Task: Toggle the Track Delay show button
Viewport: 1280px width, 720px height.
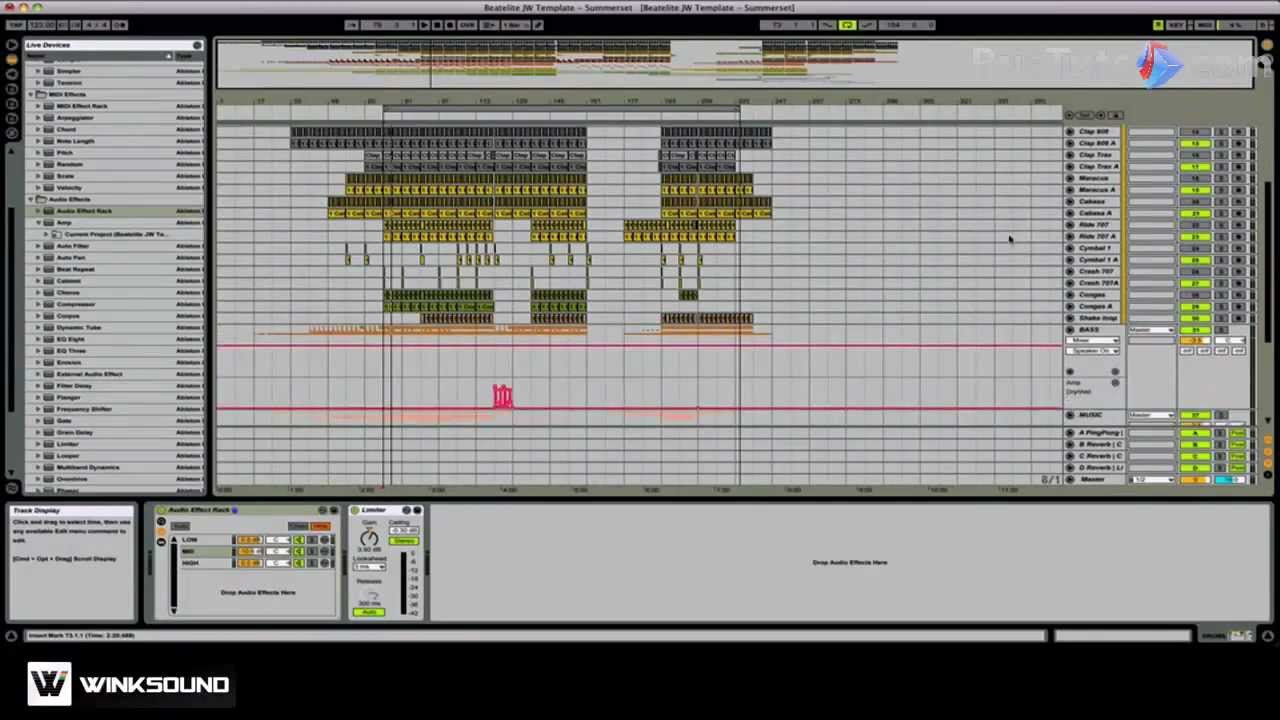Action: 1267,474
